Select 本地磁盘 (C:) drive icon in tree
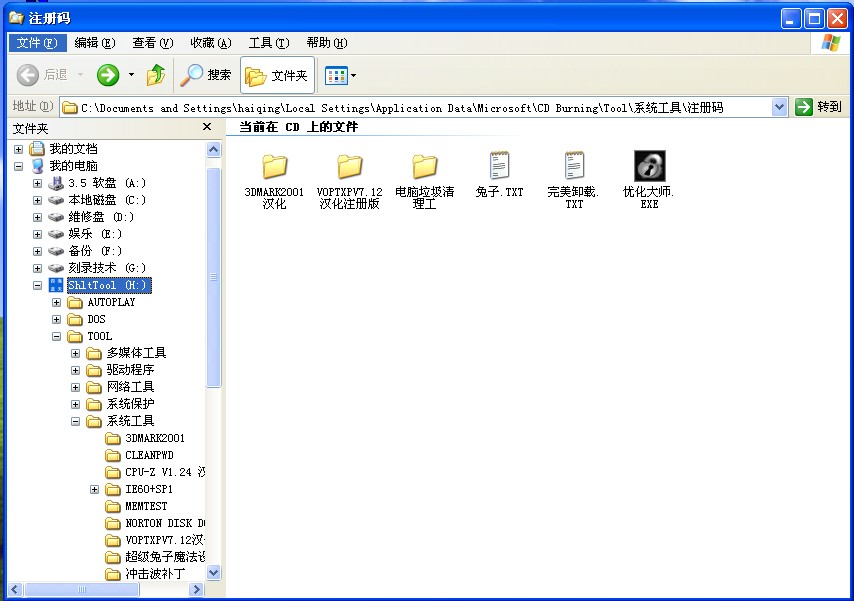The width and height of the screenshot is (854, 601). click(56, 200)
